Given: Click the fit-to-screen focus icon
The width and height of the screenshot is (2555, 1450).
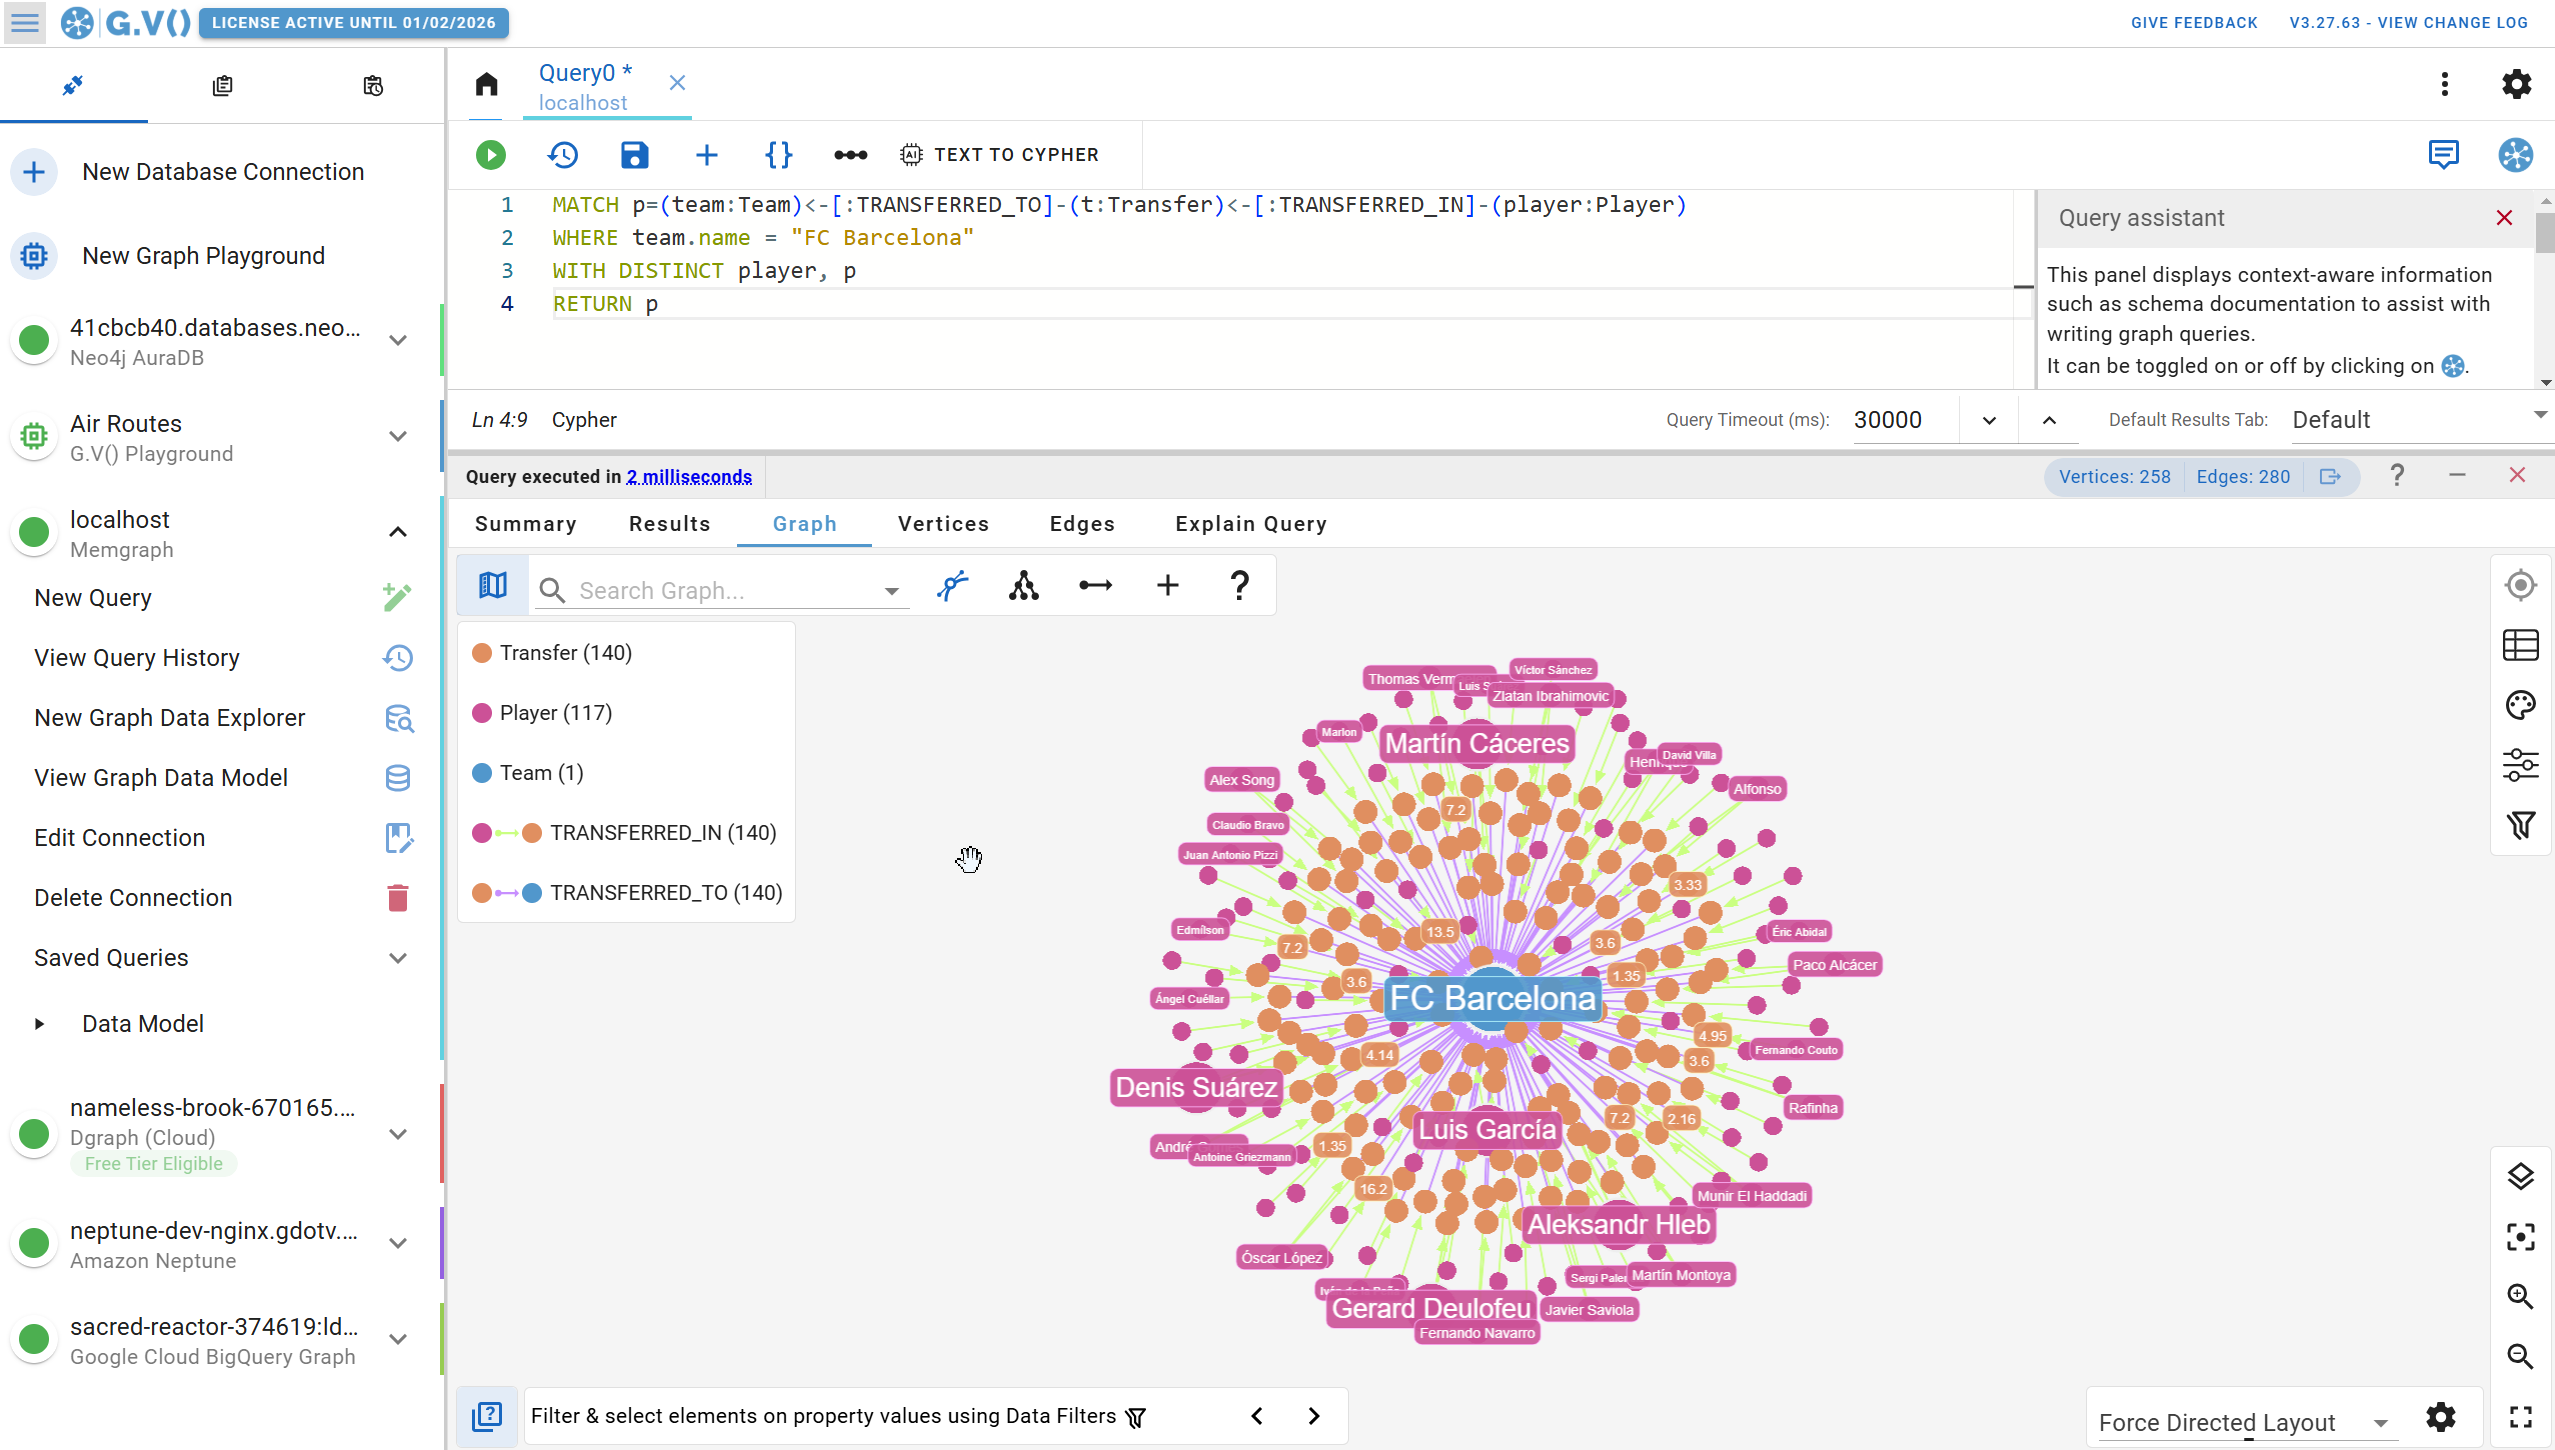Looking at the screenshot, I should click(x=2521, y=1237).
